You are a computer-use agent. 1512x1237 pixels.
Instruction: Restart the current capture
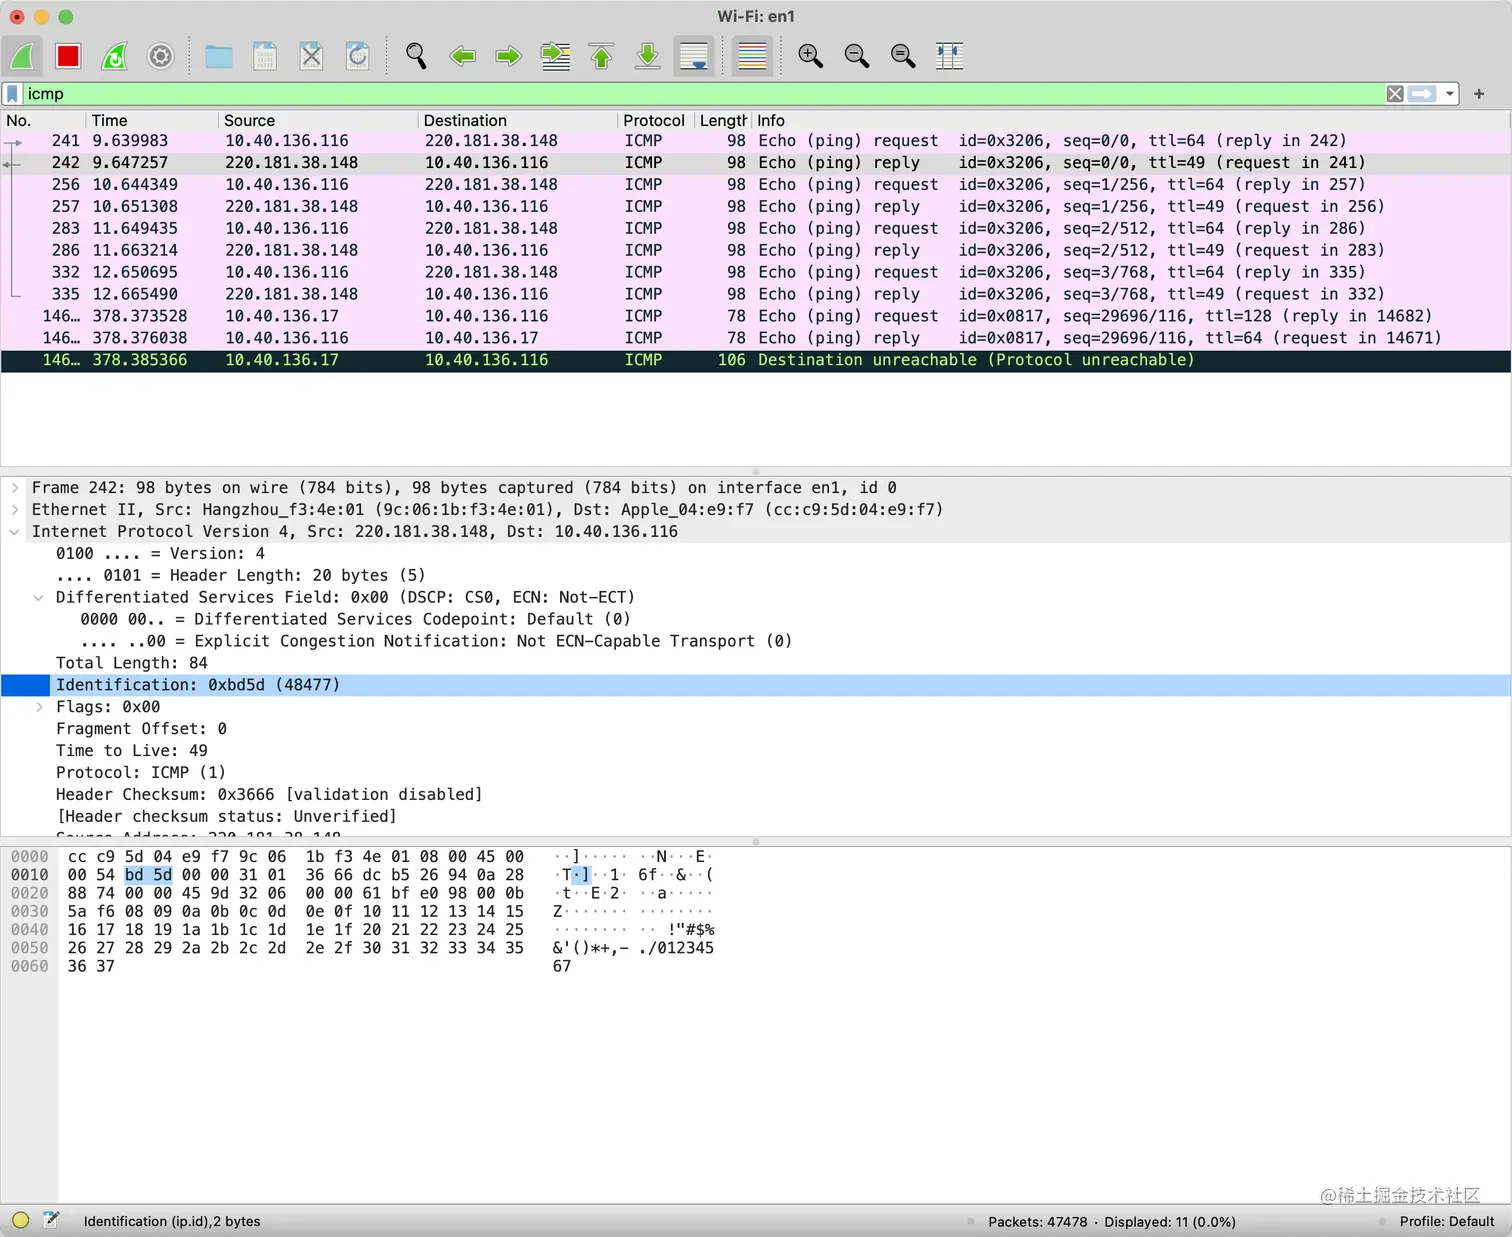[115, 56]
